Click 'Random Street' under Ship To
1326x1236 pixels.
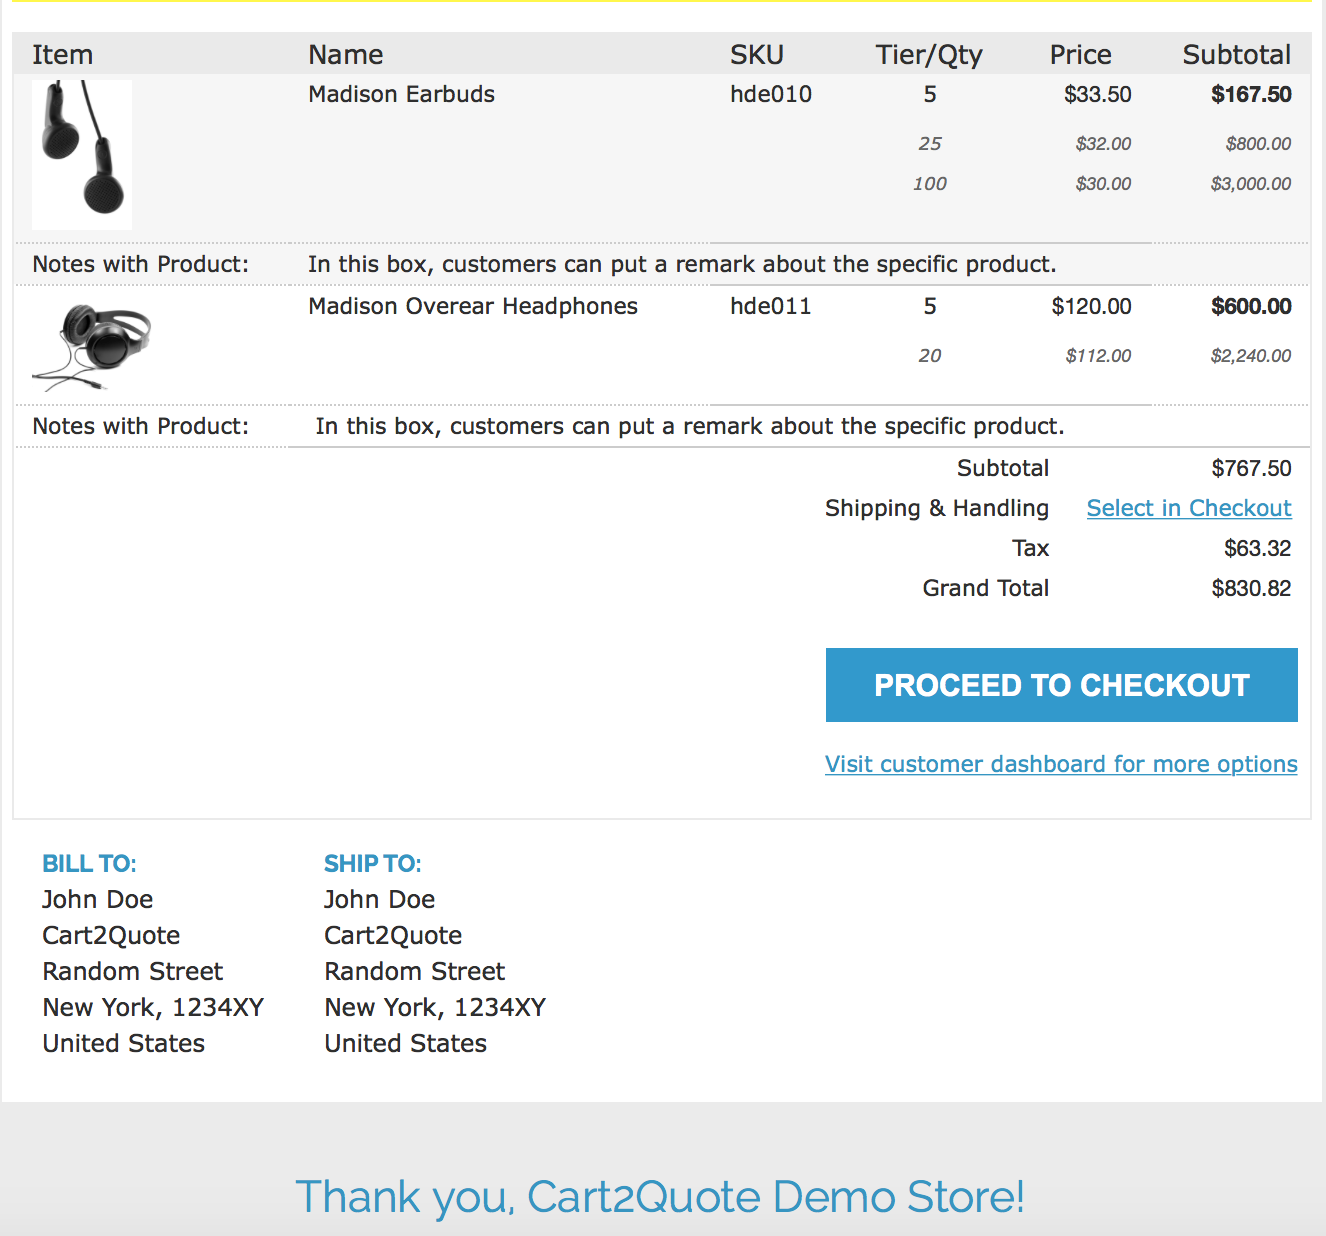(x=415, y=972)
